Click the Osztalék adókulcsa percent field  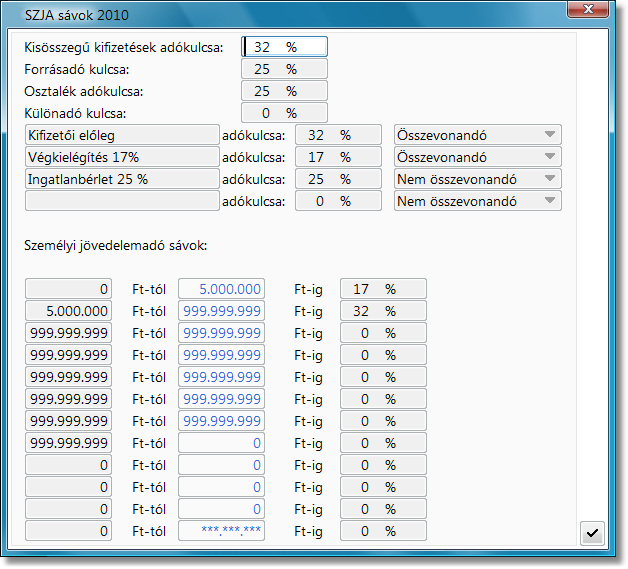pyautogui.click(x=284, y=91)
